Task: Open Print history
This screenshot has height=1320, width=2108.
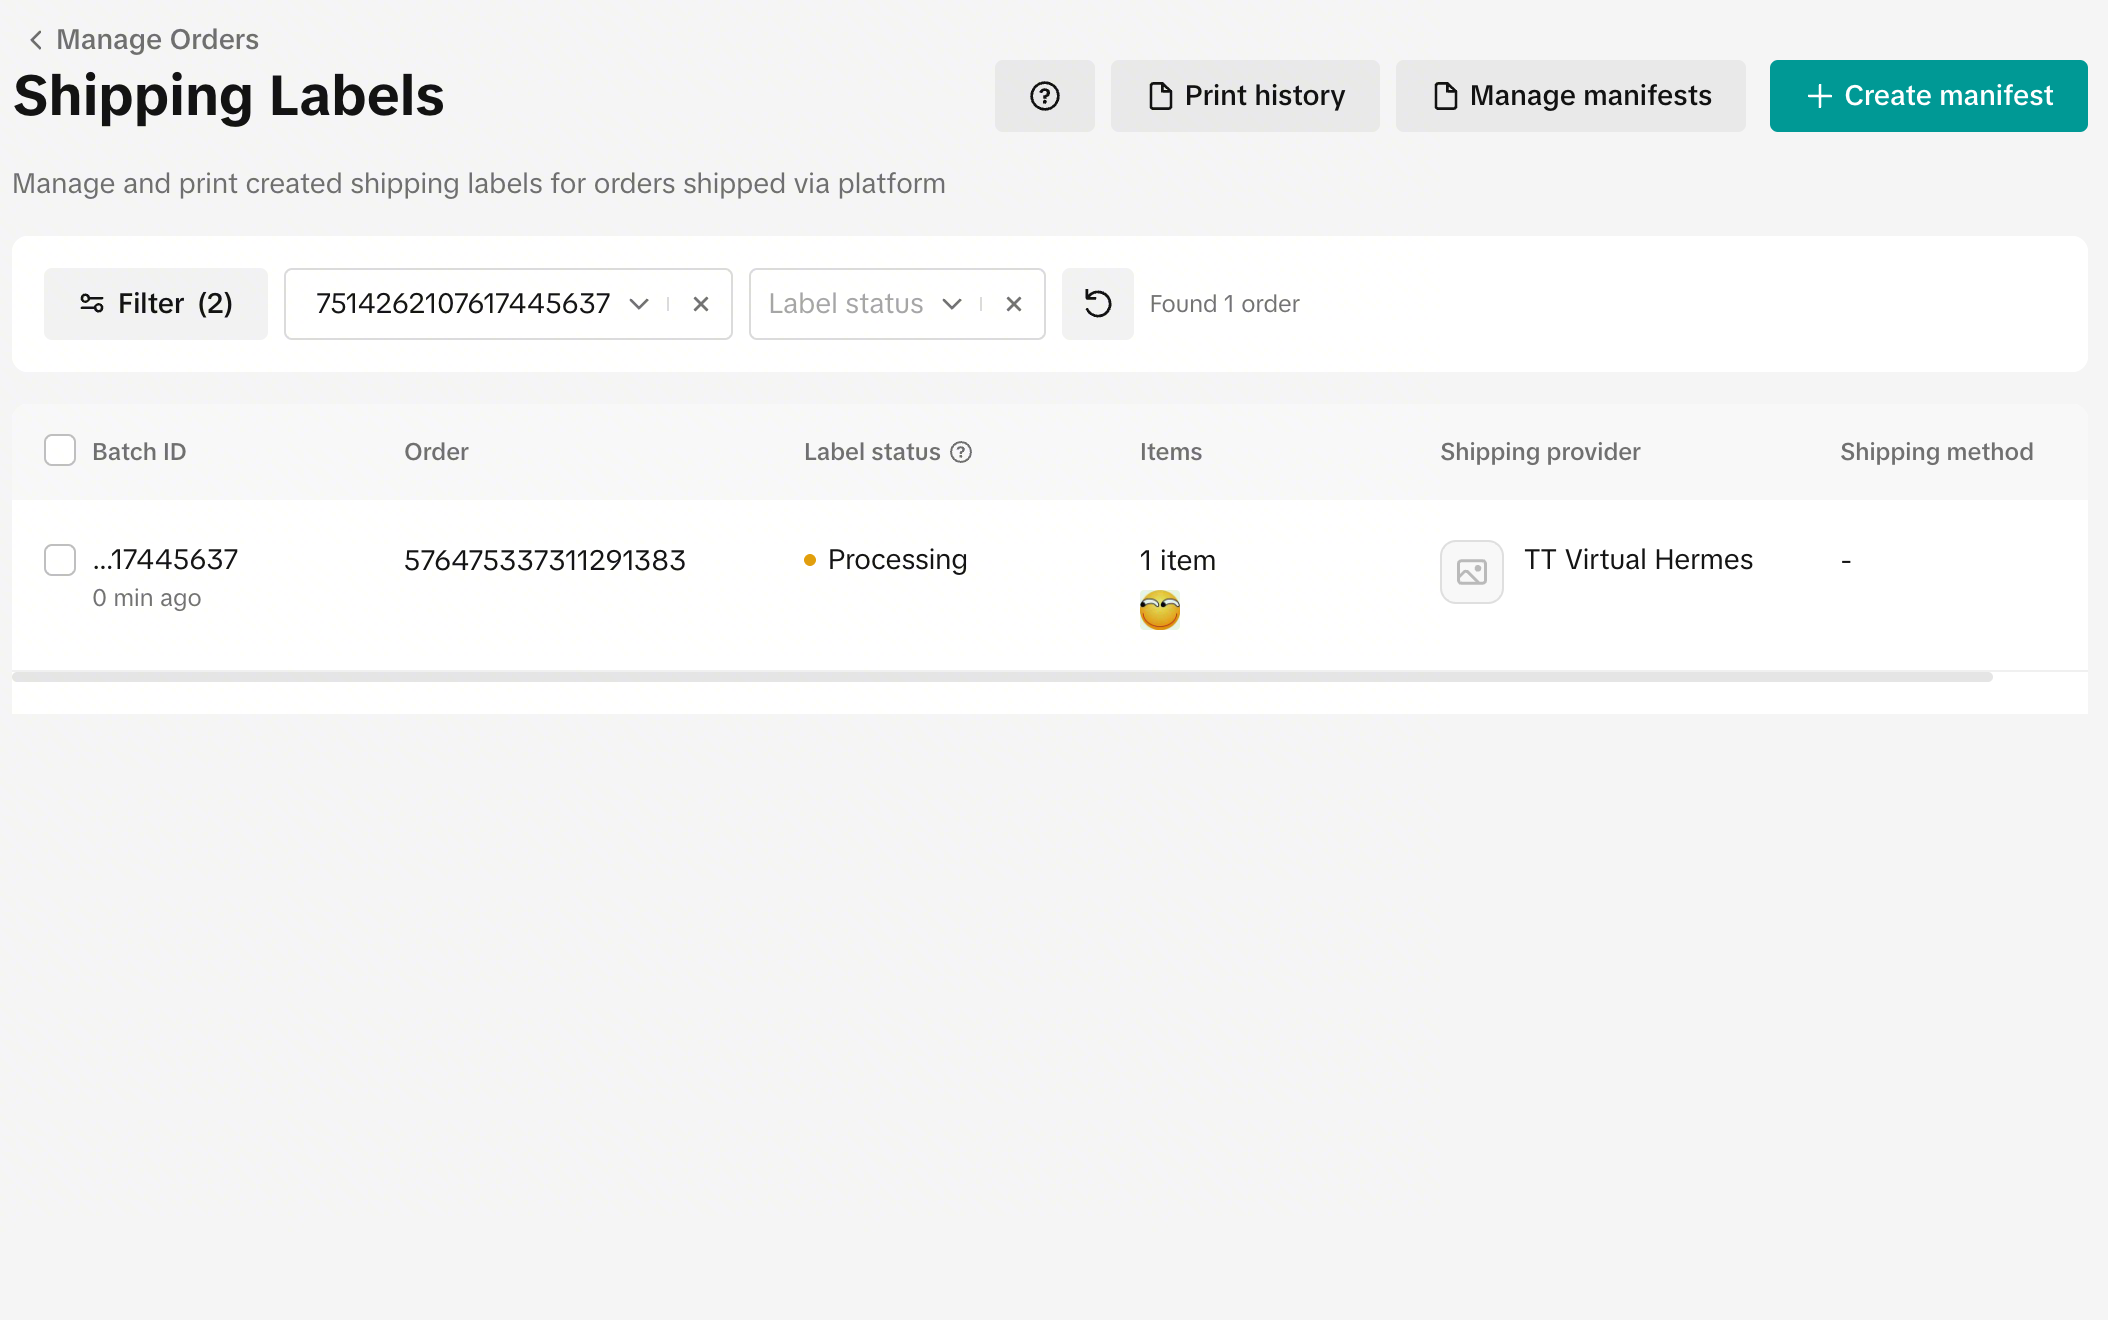Action: pos(1245,96)
